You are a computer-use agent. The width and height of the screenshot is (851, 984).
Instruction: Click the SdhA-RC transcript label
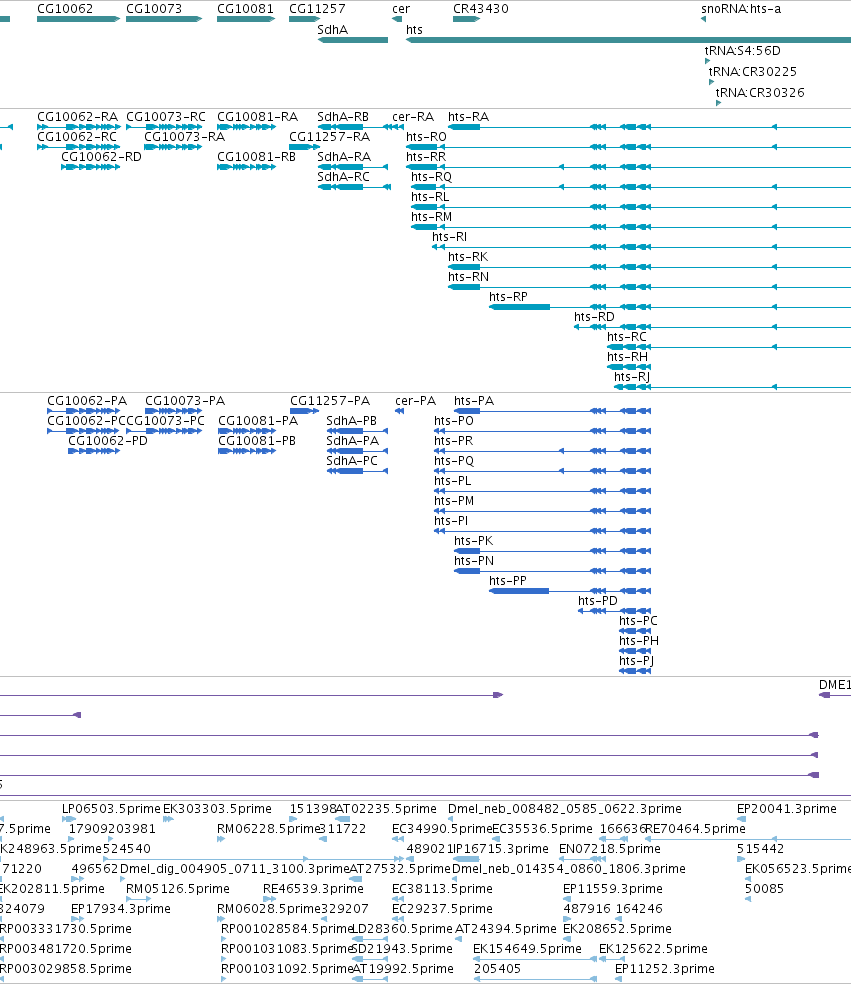click(x=343, y=177)
